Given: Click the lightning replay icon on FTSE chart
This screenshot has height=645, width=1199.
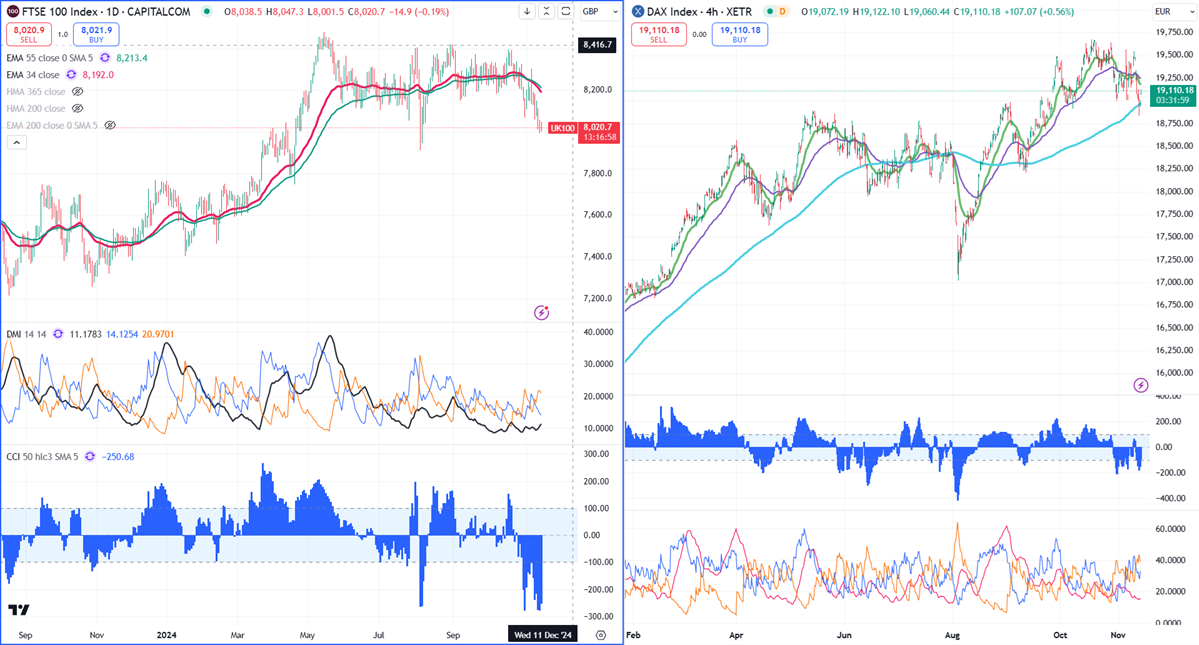Looking at the screenshot, I should point(541,312).
